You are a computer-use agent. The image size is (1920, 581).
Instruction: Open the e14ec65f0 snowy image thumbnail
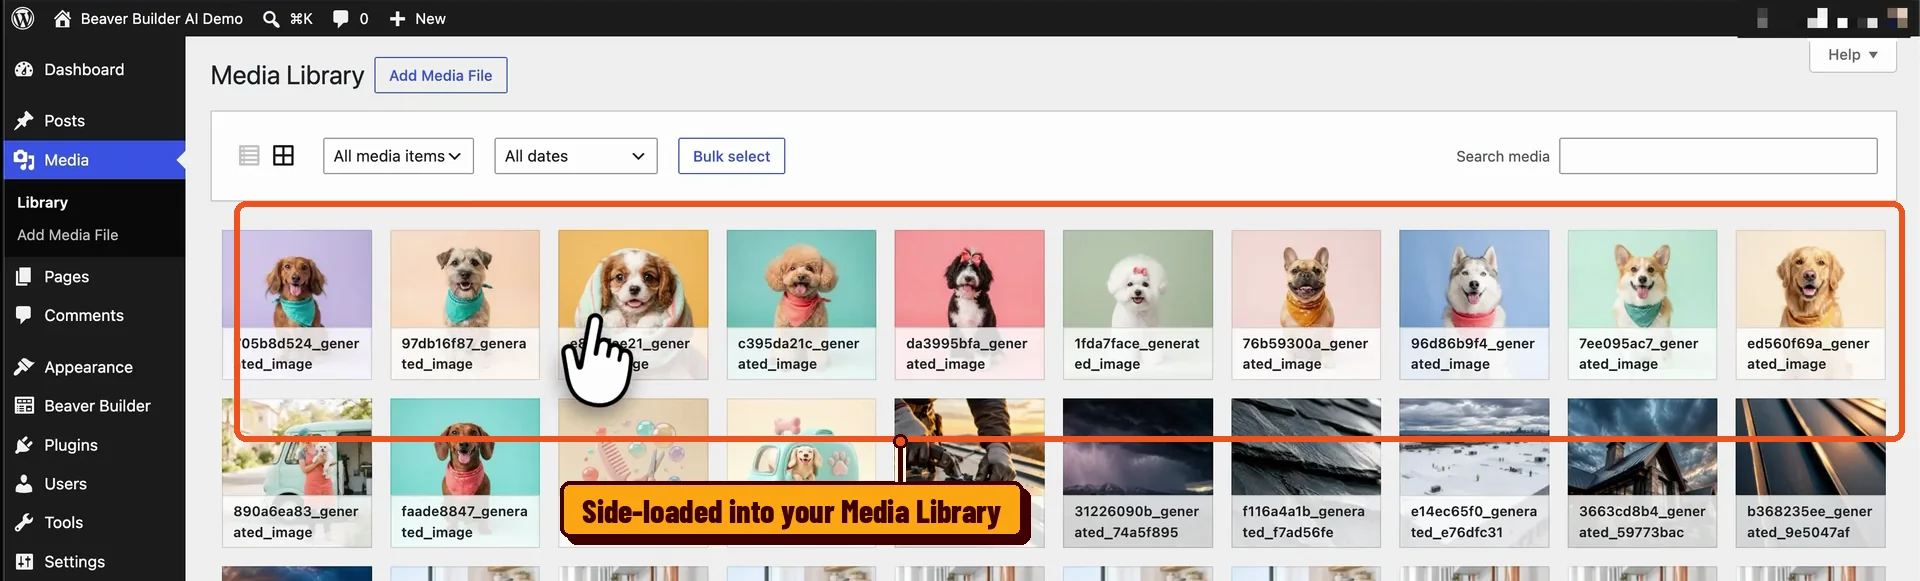[1474, 473]
